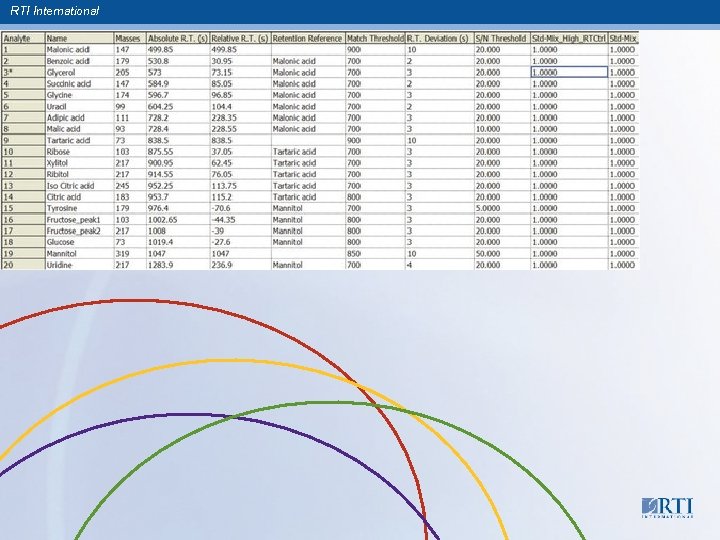Select Retention Reference cell in Benzoic acid row
This screenshot has height=540, width=720.
pos(308,61)
